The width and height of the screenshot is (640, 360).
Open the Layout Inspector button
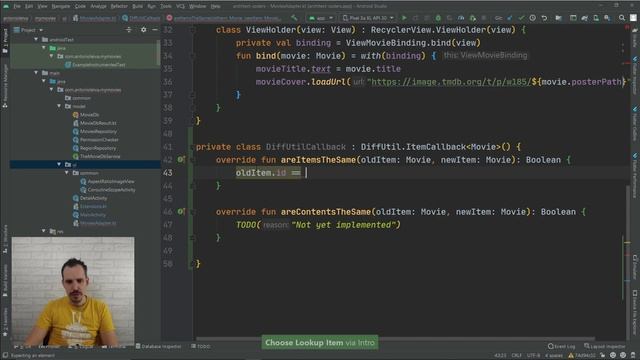[x=605, y=346]
